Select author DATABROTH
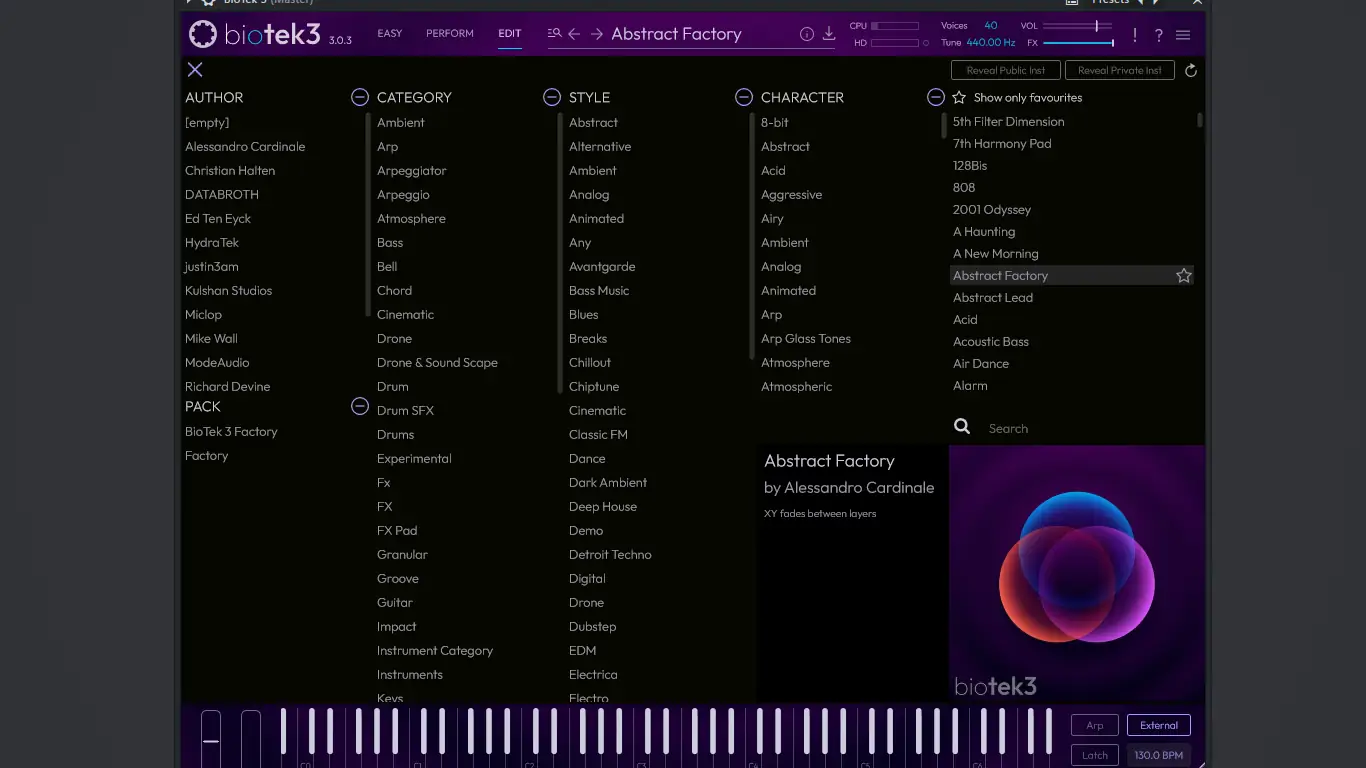The image size is (1366, 768). (222, 194)
